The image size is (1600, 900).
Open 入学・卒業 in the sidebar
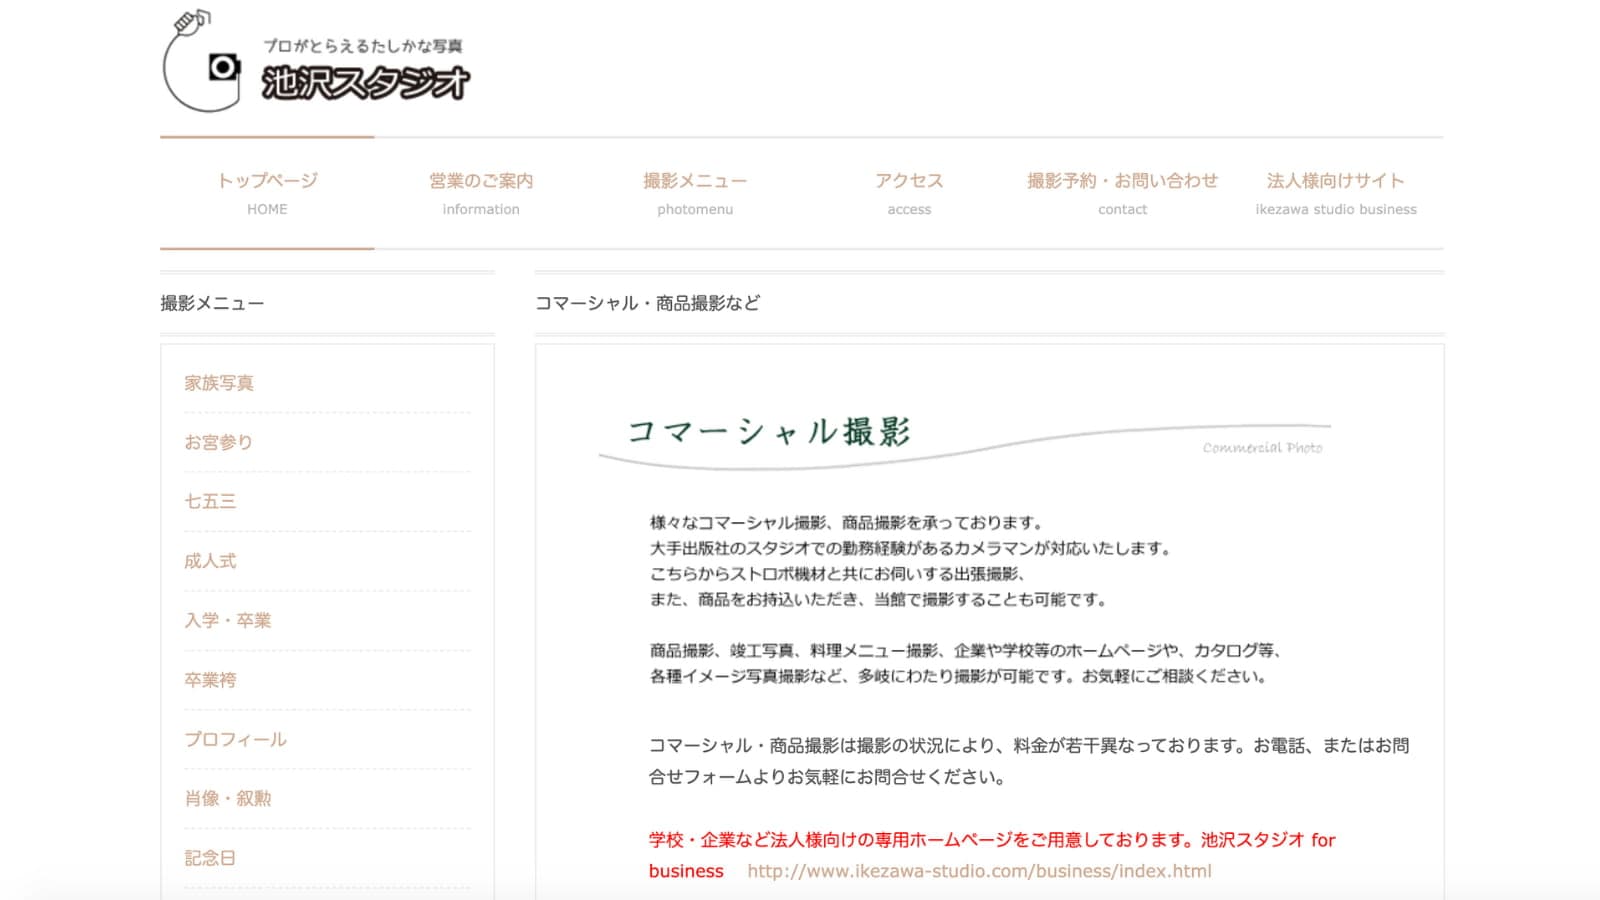point(228,620)
